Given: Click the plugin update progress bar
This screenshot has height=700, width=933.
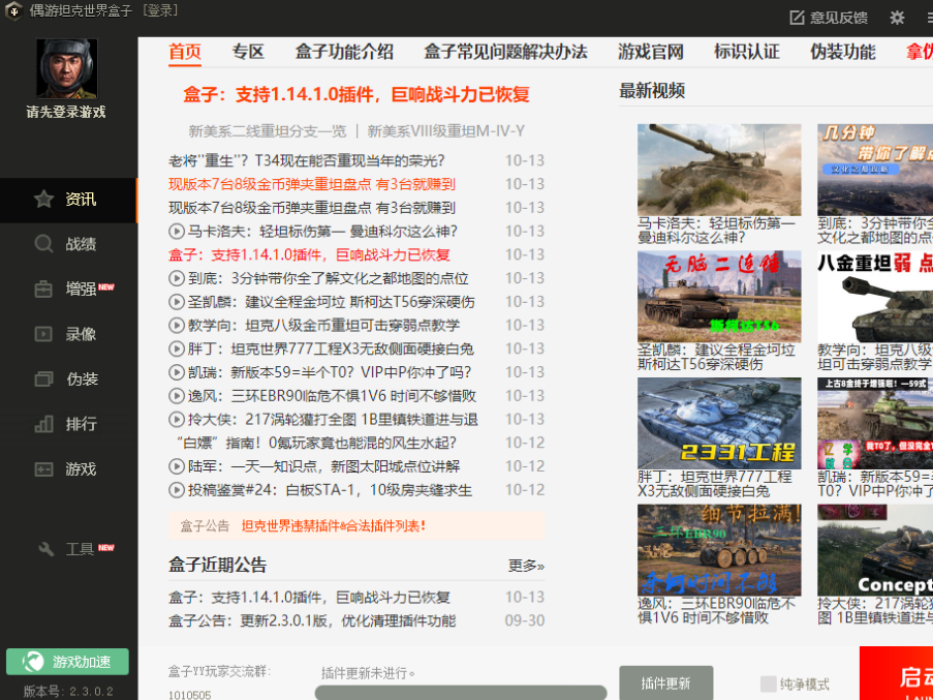Looking at the screenshot, I should [461, 692].
